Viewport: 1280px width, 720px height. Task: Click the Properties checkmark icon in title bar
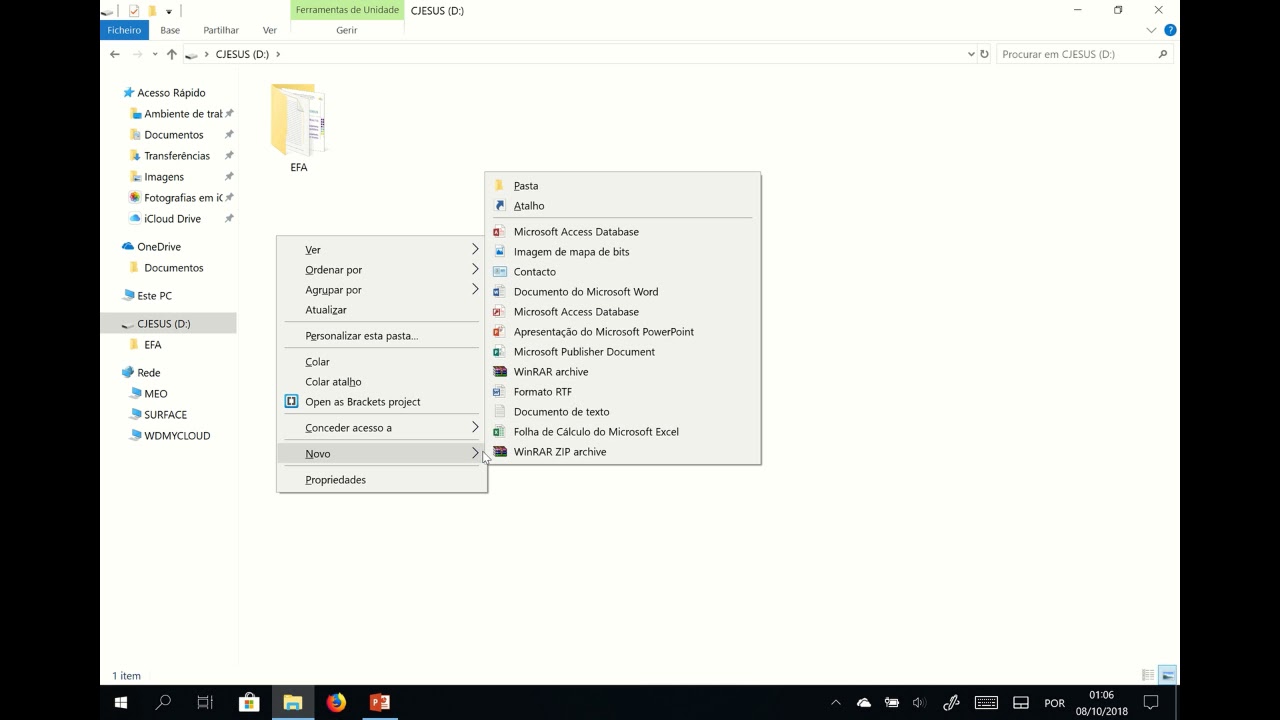tap(134, 11)
